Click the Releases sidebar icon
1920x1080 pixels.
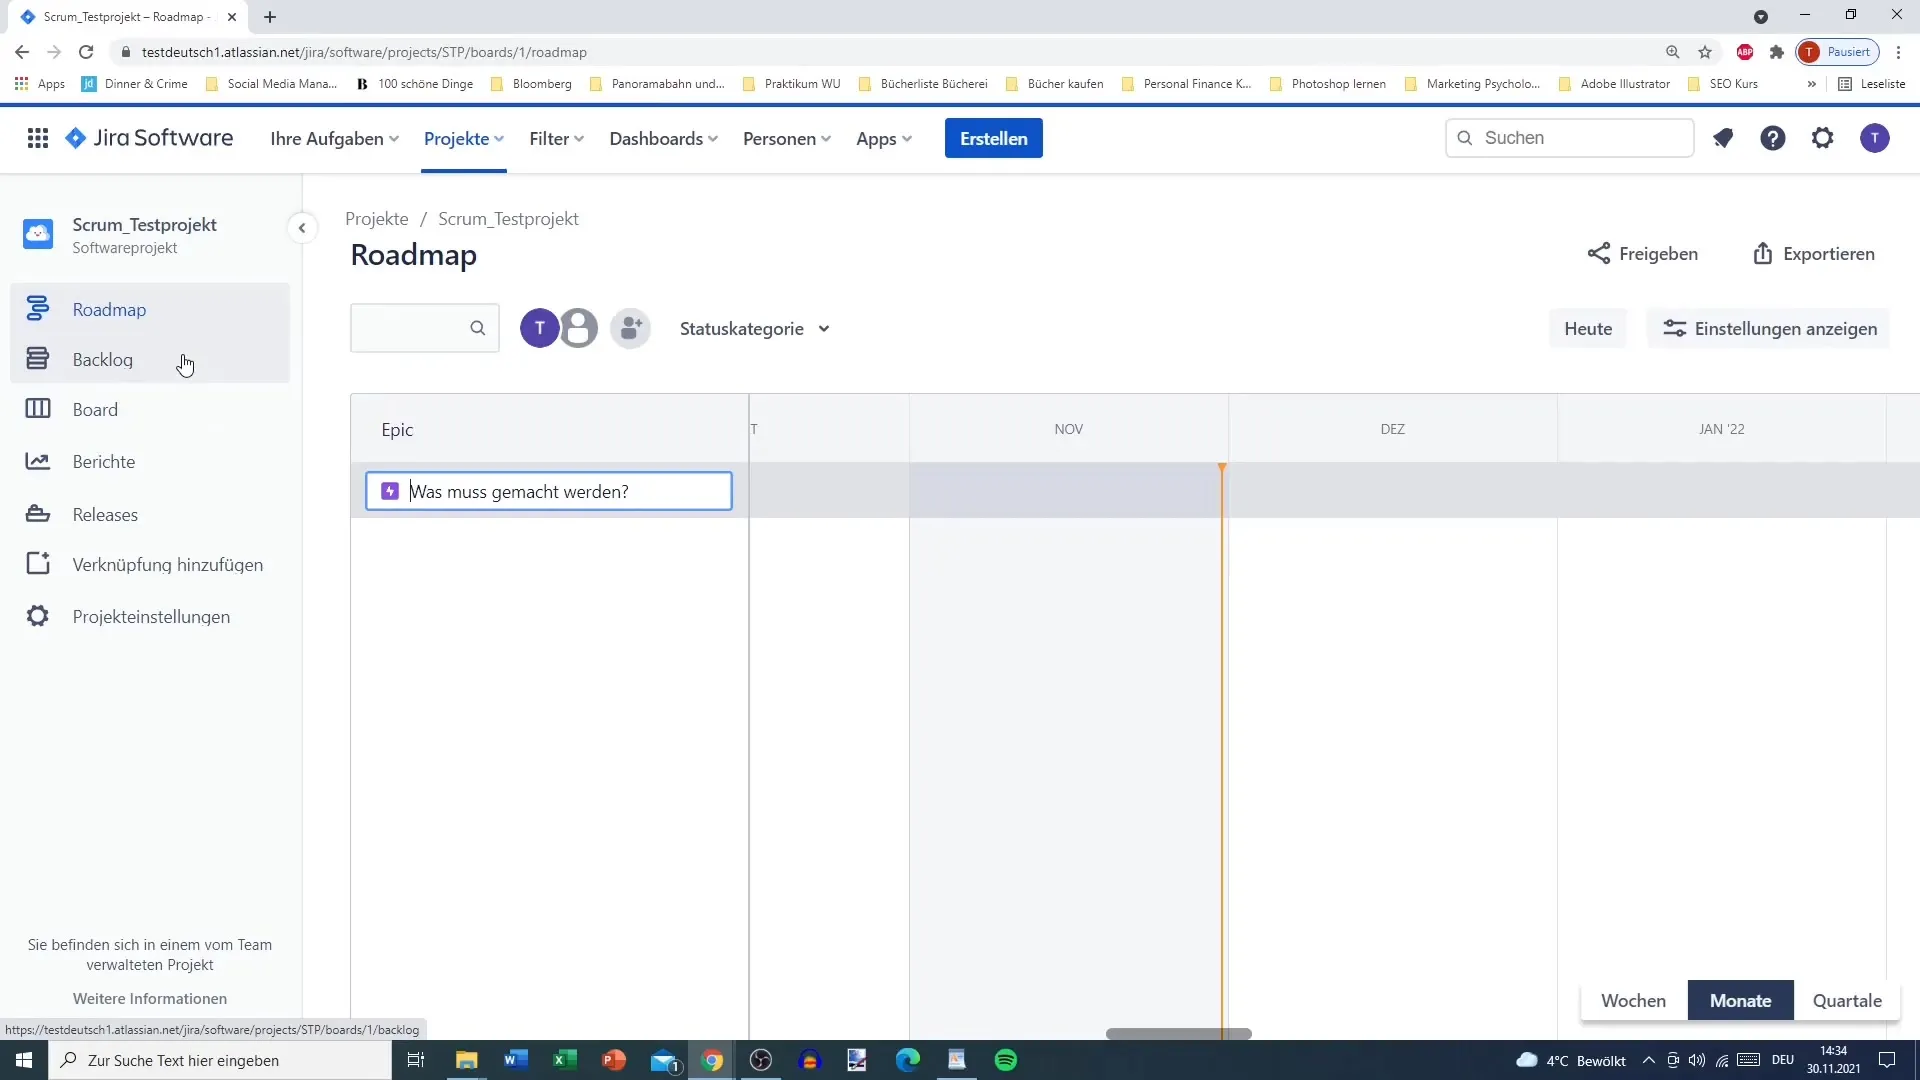(38, 512)
